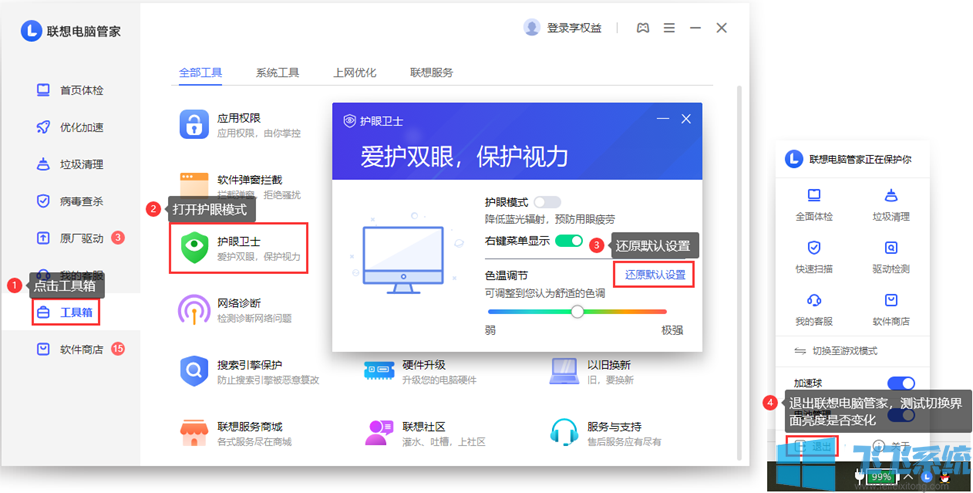Image resolution: width=973 pixels, height=493 pixels.
Task: Open 服务与支持 headset icon
Action: click(565, 433)
